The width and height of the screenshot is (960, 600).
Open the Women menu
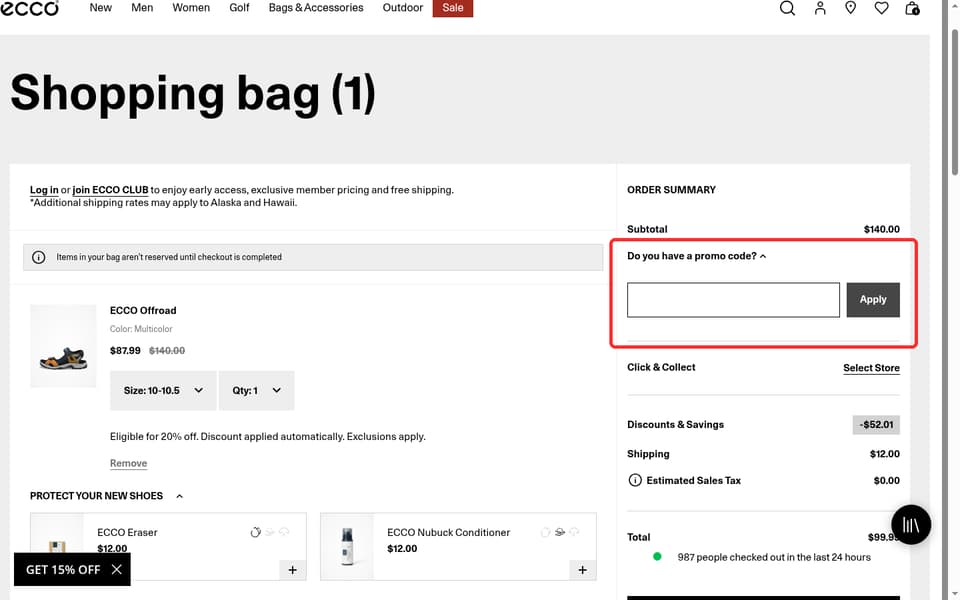tap(191, 8)
